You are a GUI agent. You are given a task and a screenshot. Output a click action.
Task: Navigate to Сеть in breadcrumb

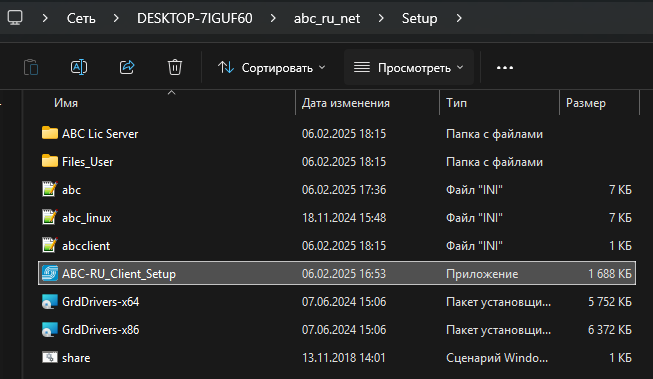[x=81, y=18]
